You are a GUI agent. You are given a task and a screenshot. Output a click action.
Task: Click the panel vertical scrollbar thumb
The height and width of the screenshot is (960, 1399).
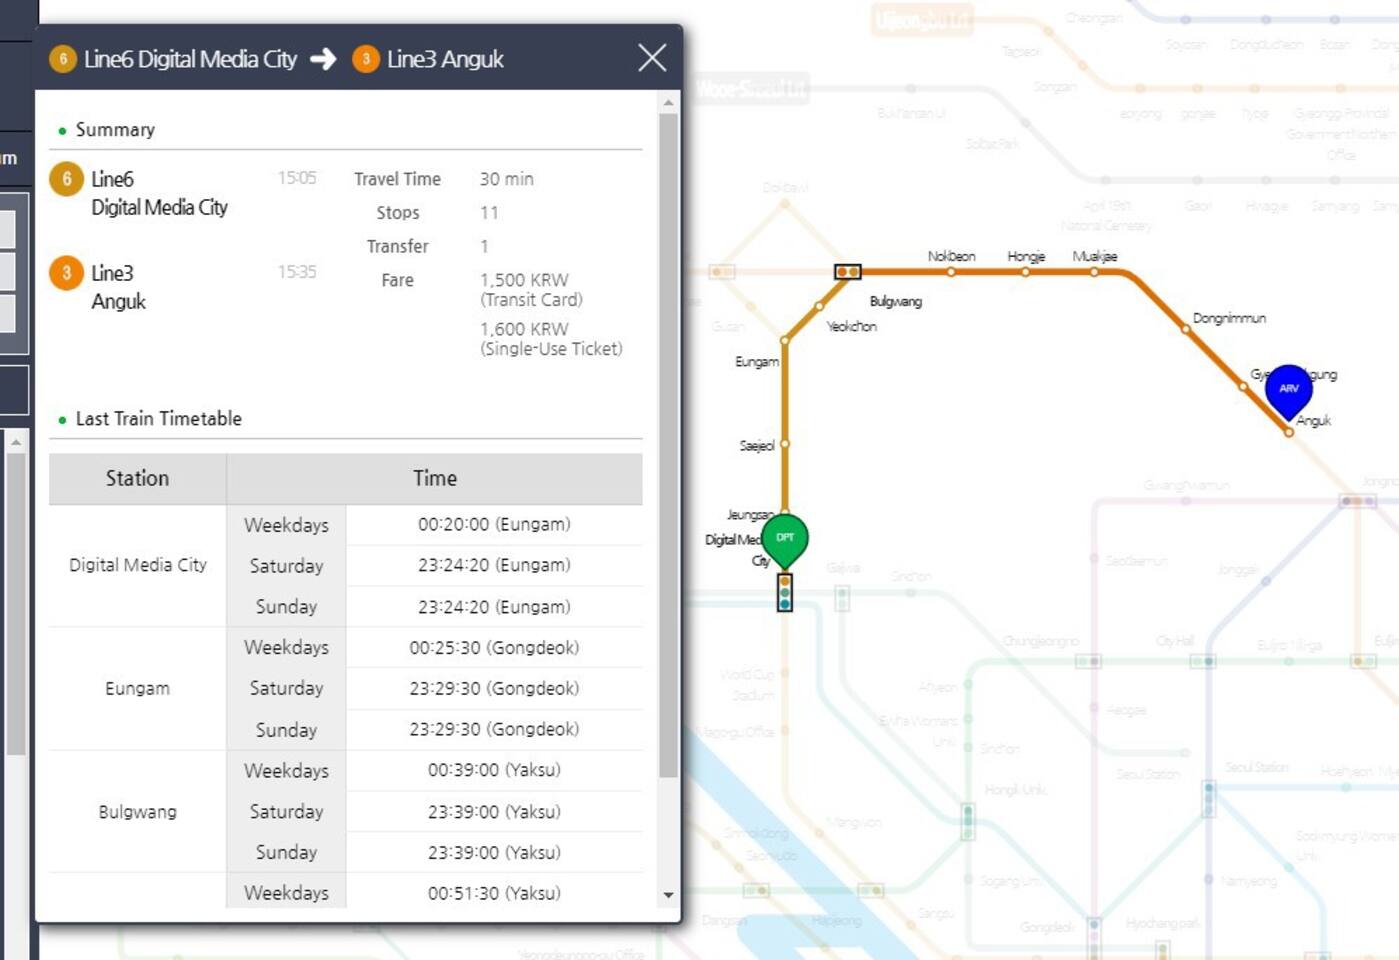coord(668,445)
